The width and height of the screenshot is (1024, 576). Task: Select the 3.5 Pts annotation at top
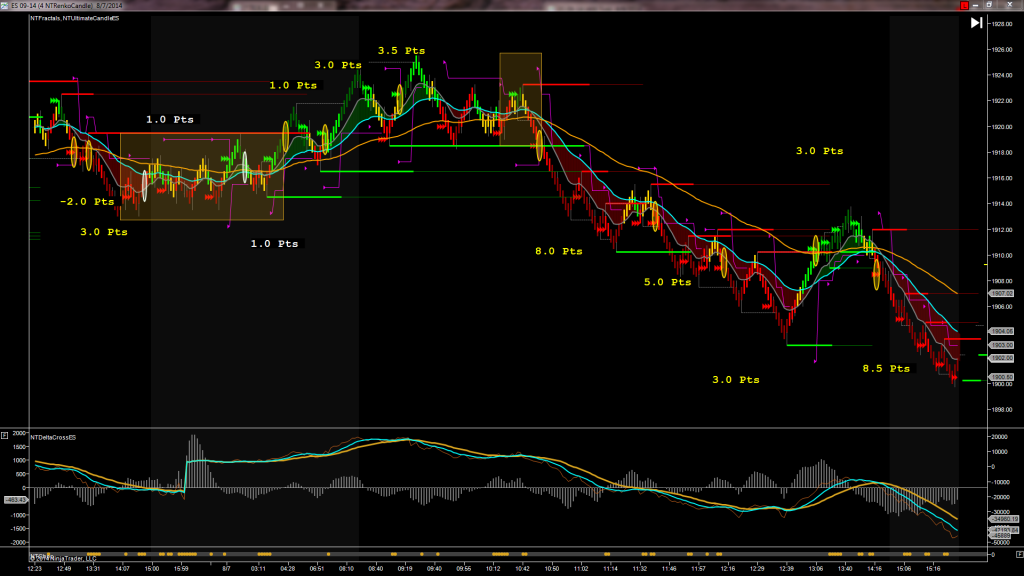tap(401, 50)
